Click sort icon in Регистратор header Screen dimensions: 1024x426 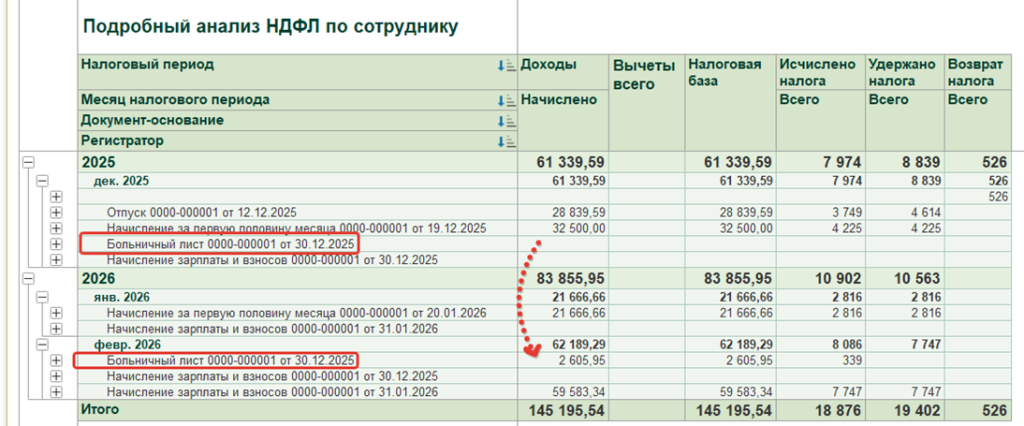click(x=506, y=142)
